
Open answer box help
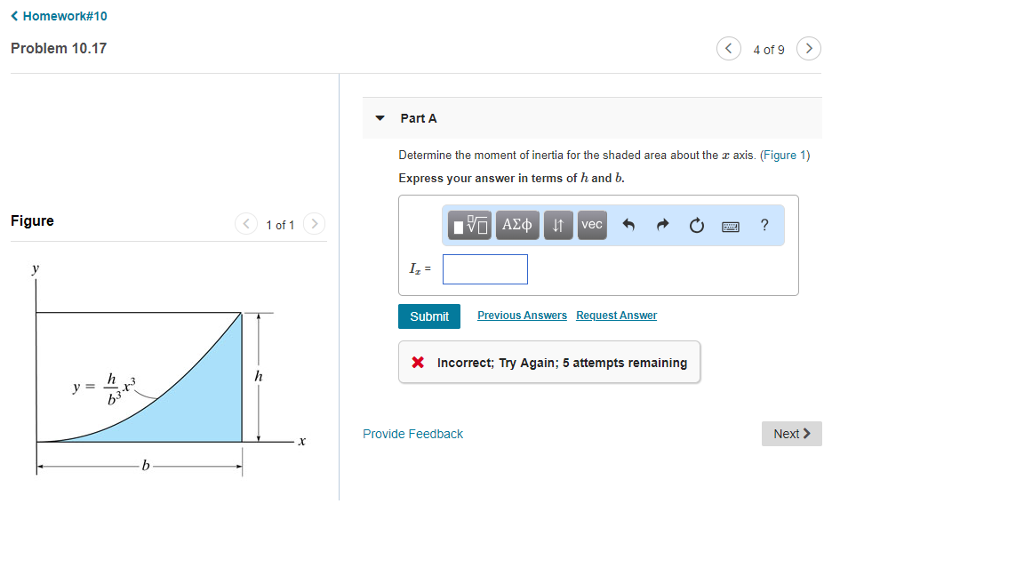(x=765, y=225)
